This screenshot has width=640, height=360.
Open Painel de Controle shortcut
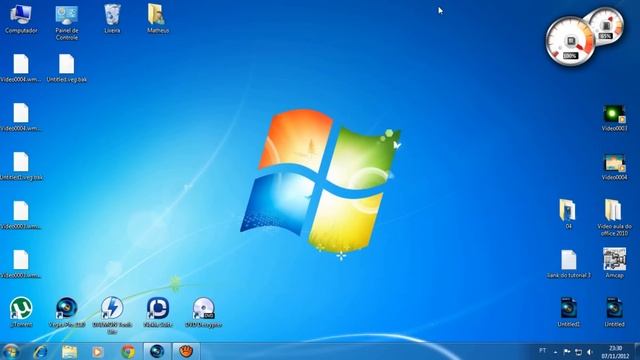point(67,22)
